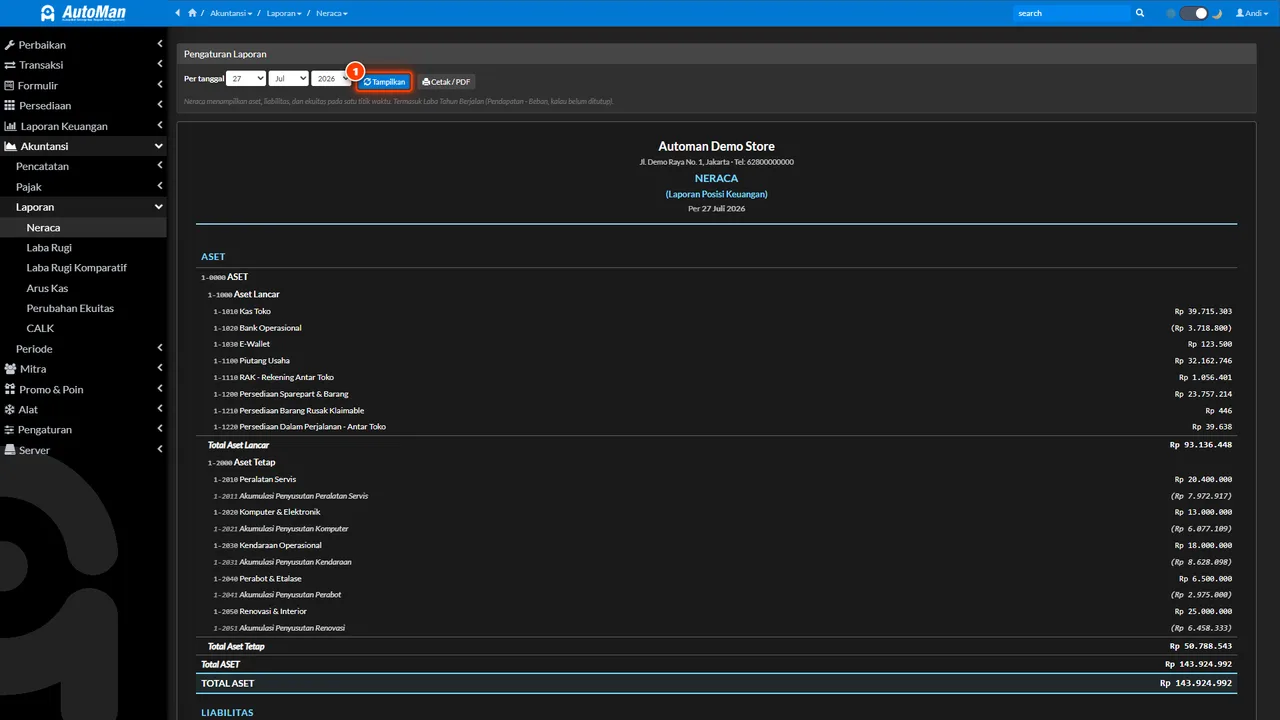Open Perbaikan wrench menu in sidebar
This screenshot has width=1280, height=720.
coord(84,45)
